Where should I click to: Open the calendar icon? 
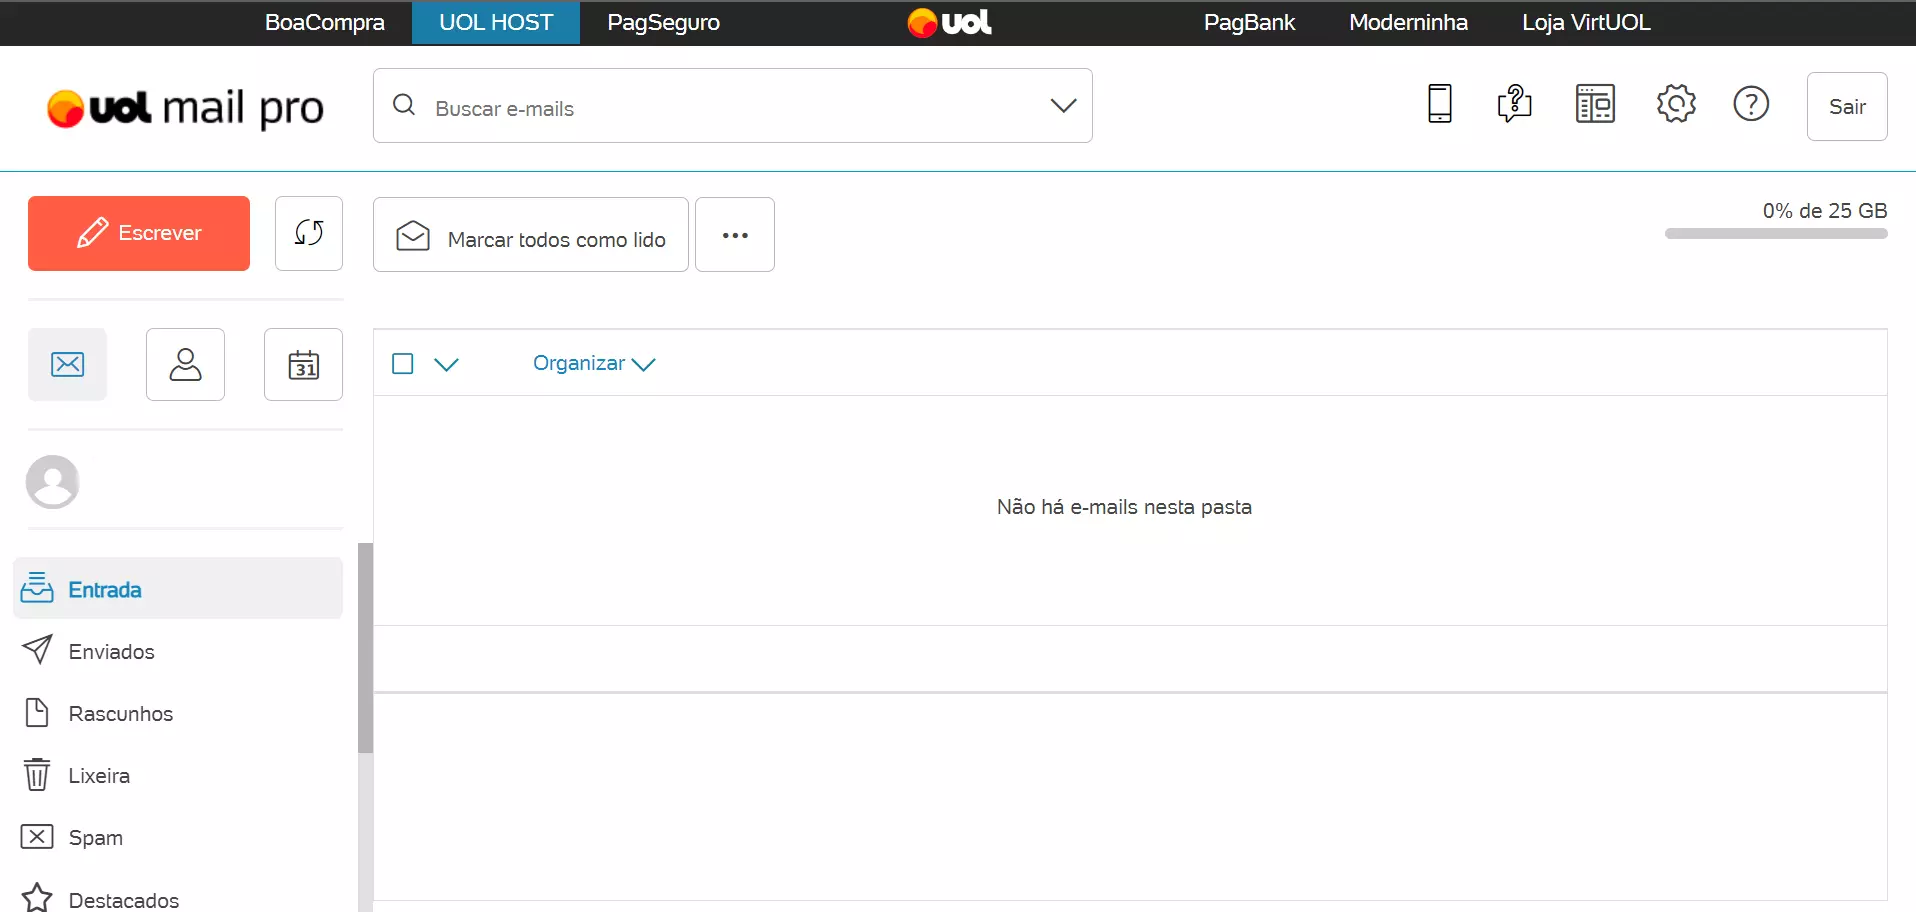303,364
